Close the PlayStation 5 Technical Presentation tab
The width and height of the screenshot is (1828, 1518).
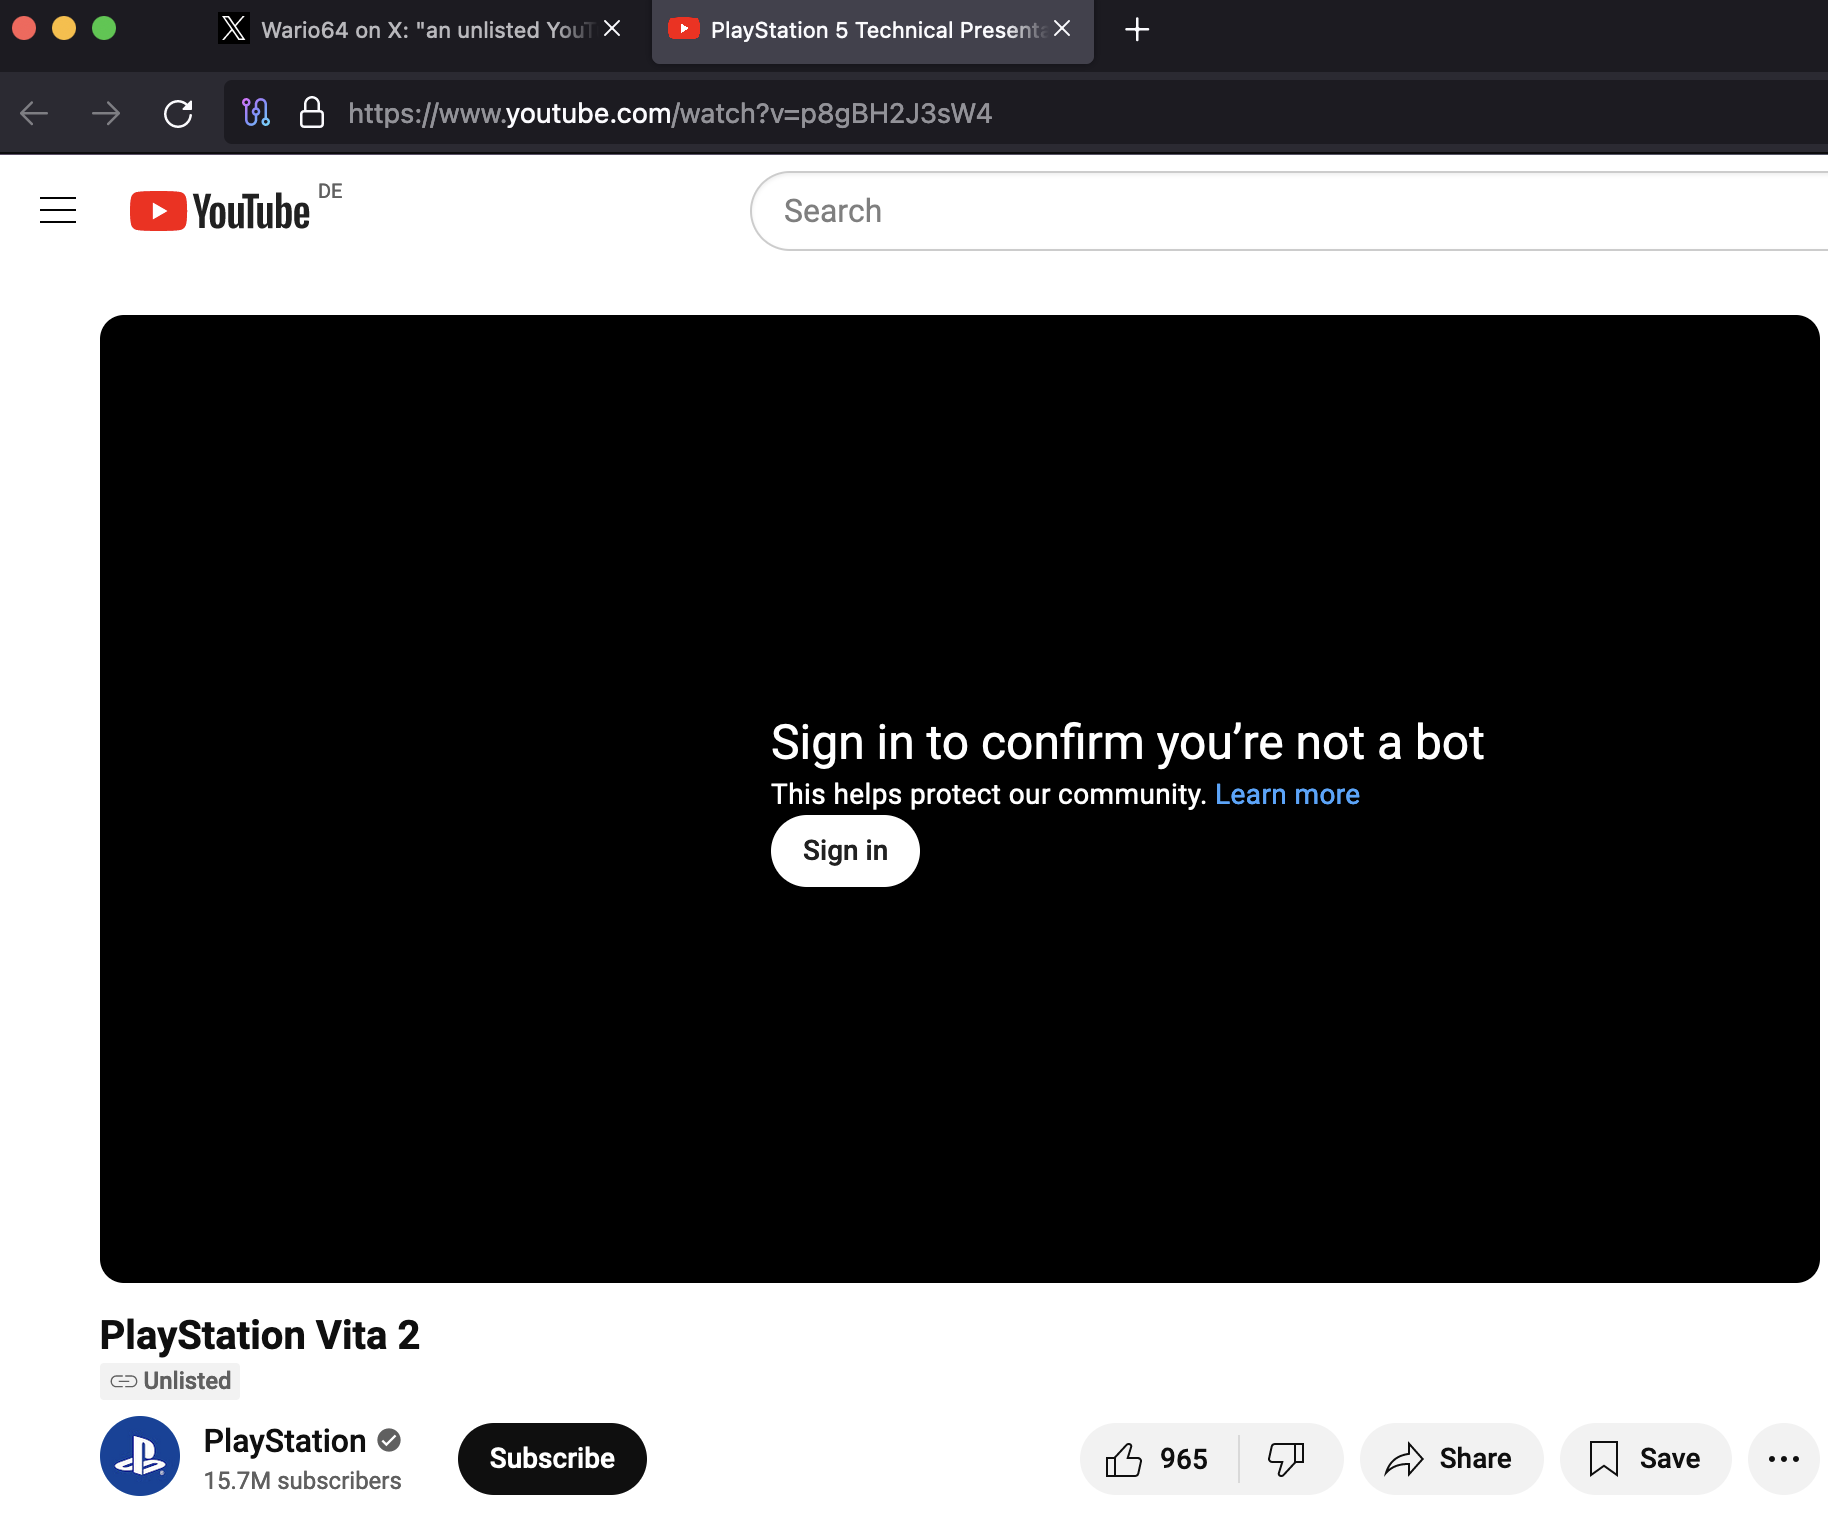pyautogui.click(x=1062, y=29)
